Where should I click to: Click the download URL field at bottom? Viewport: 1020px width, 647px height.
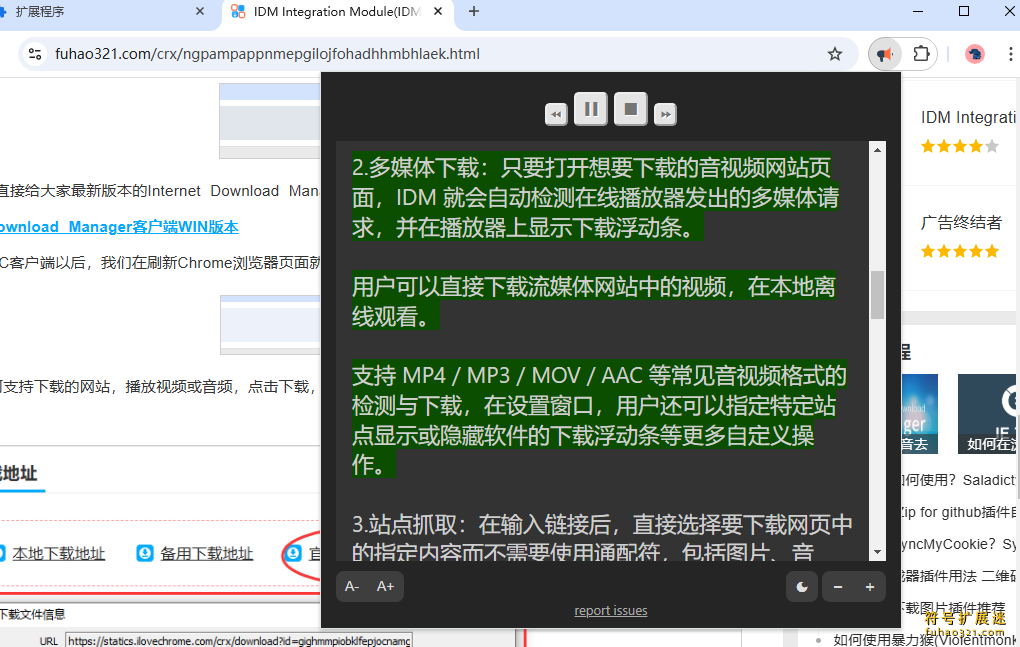(x=238, y=641)
